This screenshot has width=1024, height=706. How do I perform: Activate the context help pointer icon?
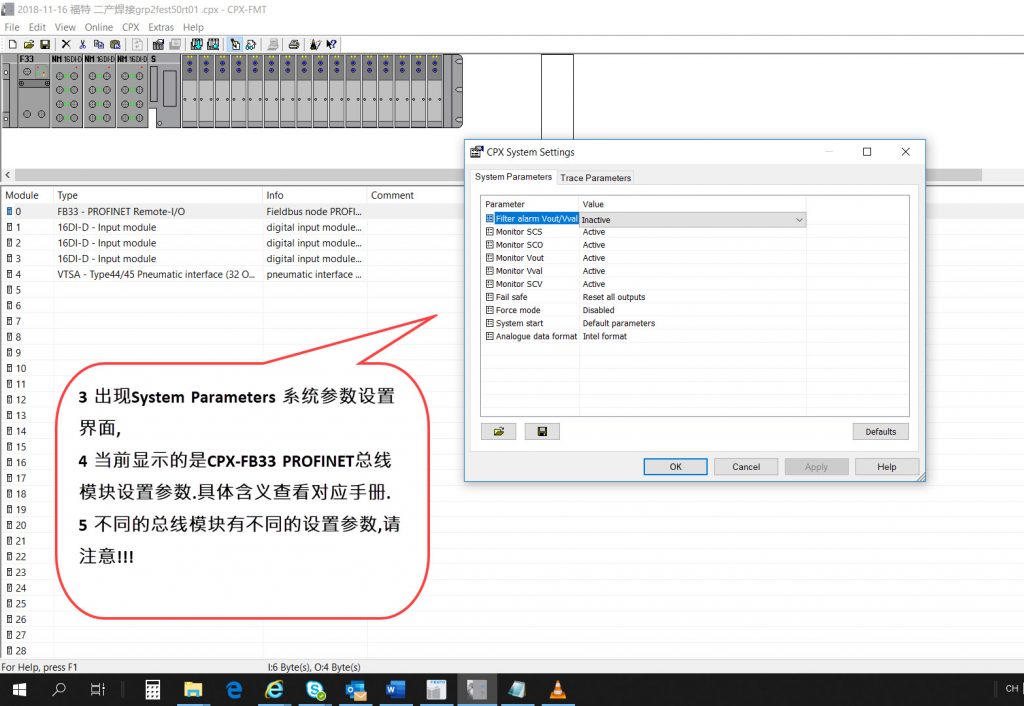tap(332, 44)
